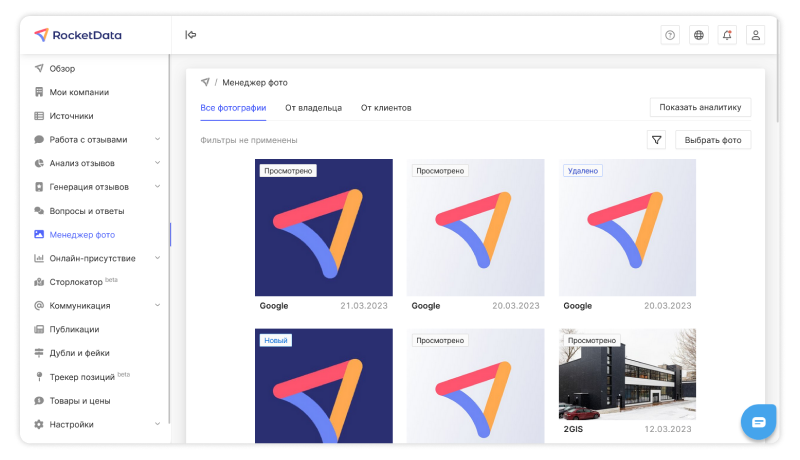Image resolution: width=800 pixels, height=460 pixels.
Task: Switch to От клиентов tab
Action: 386,108
